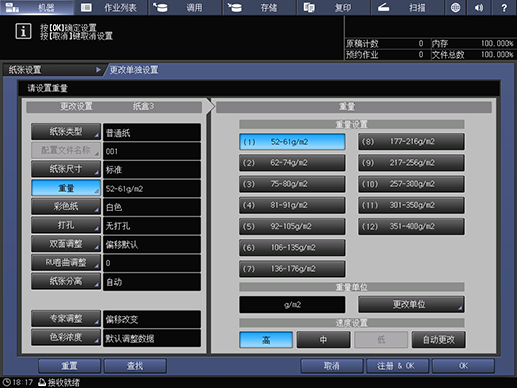Open 打孔 punch setting
This screenshot has height=388, width=517.
66,225
